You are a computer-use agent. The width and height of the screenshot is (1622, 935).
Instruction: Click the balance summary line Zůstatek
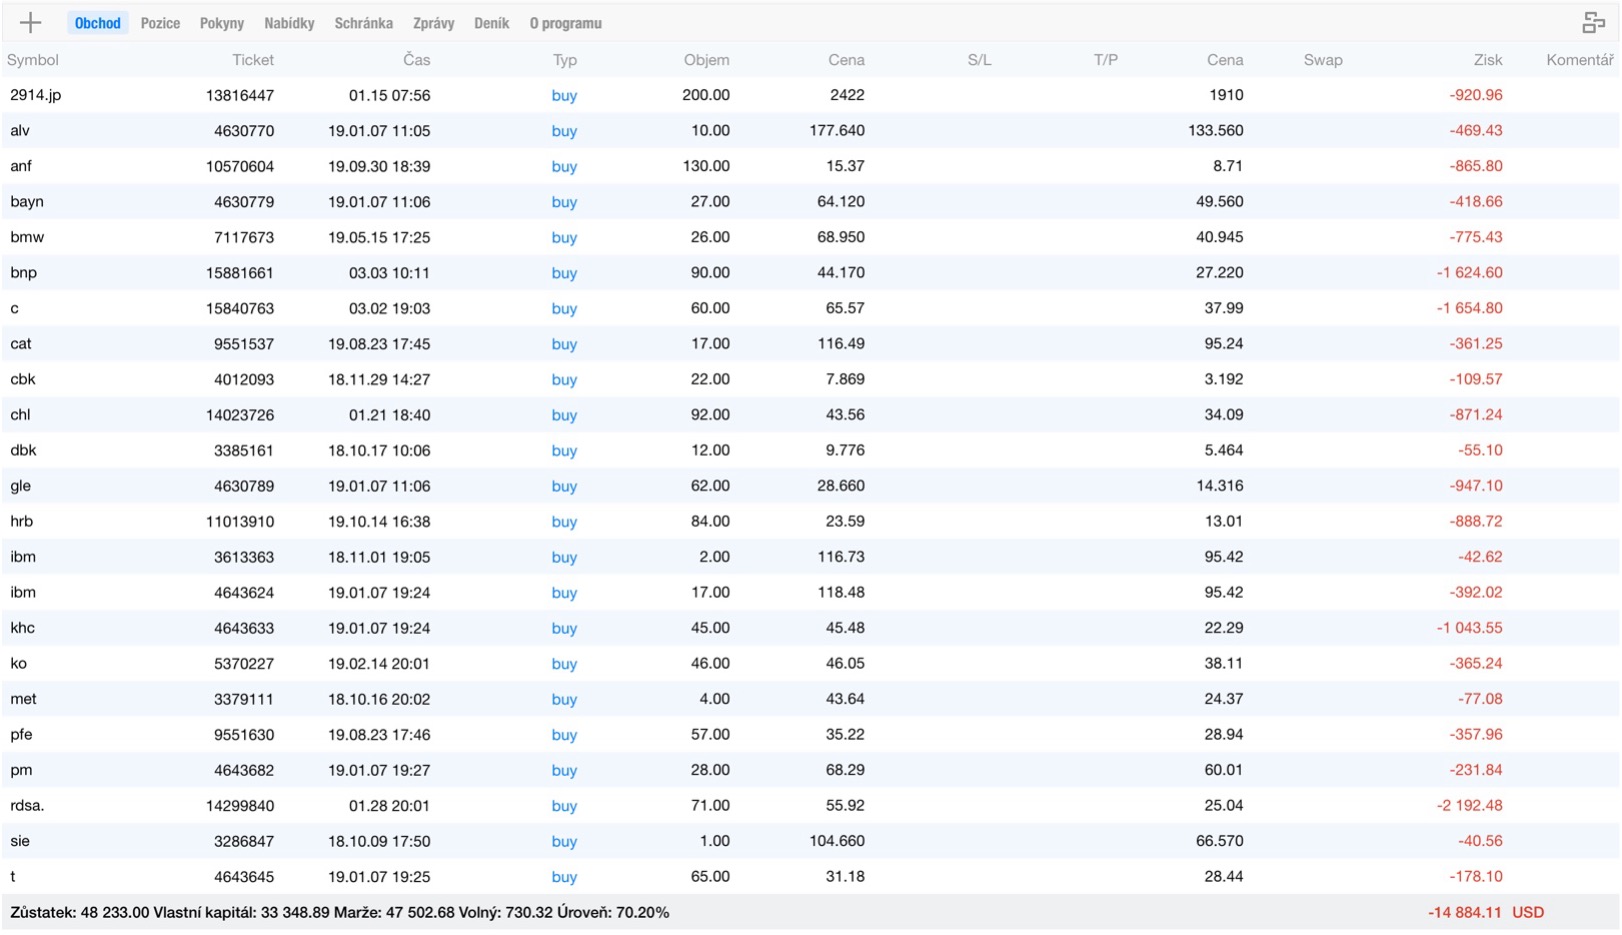click(x=340, y=913)
